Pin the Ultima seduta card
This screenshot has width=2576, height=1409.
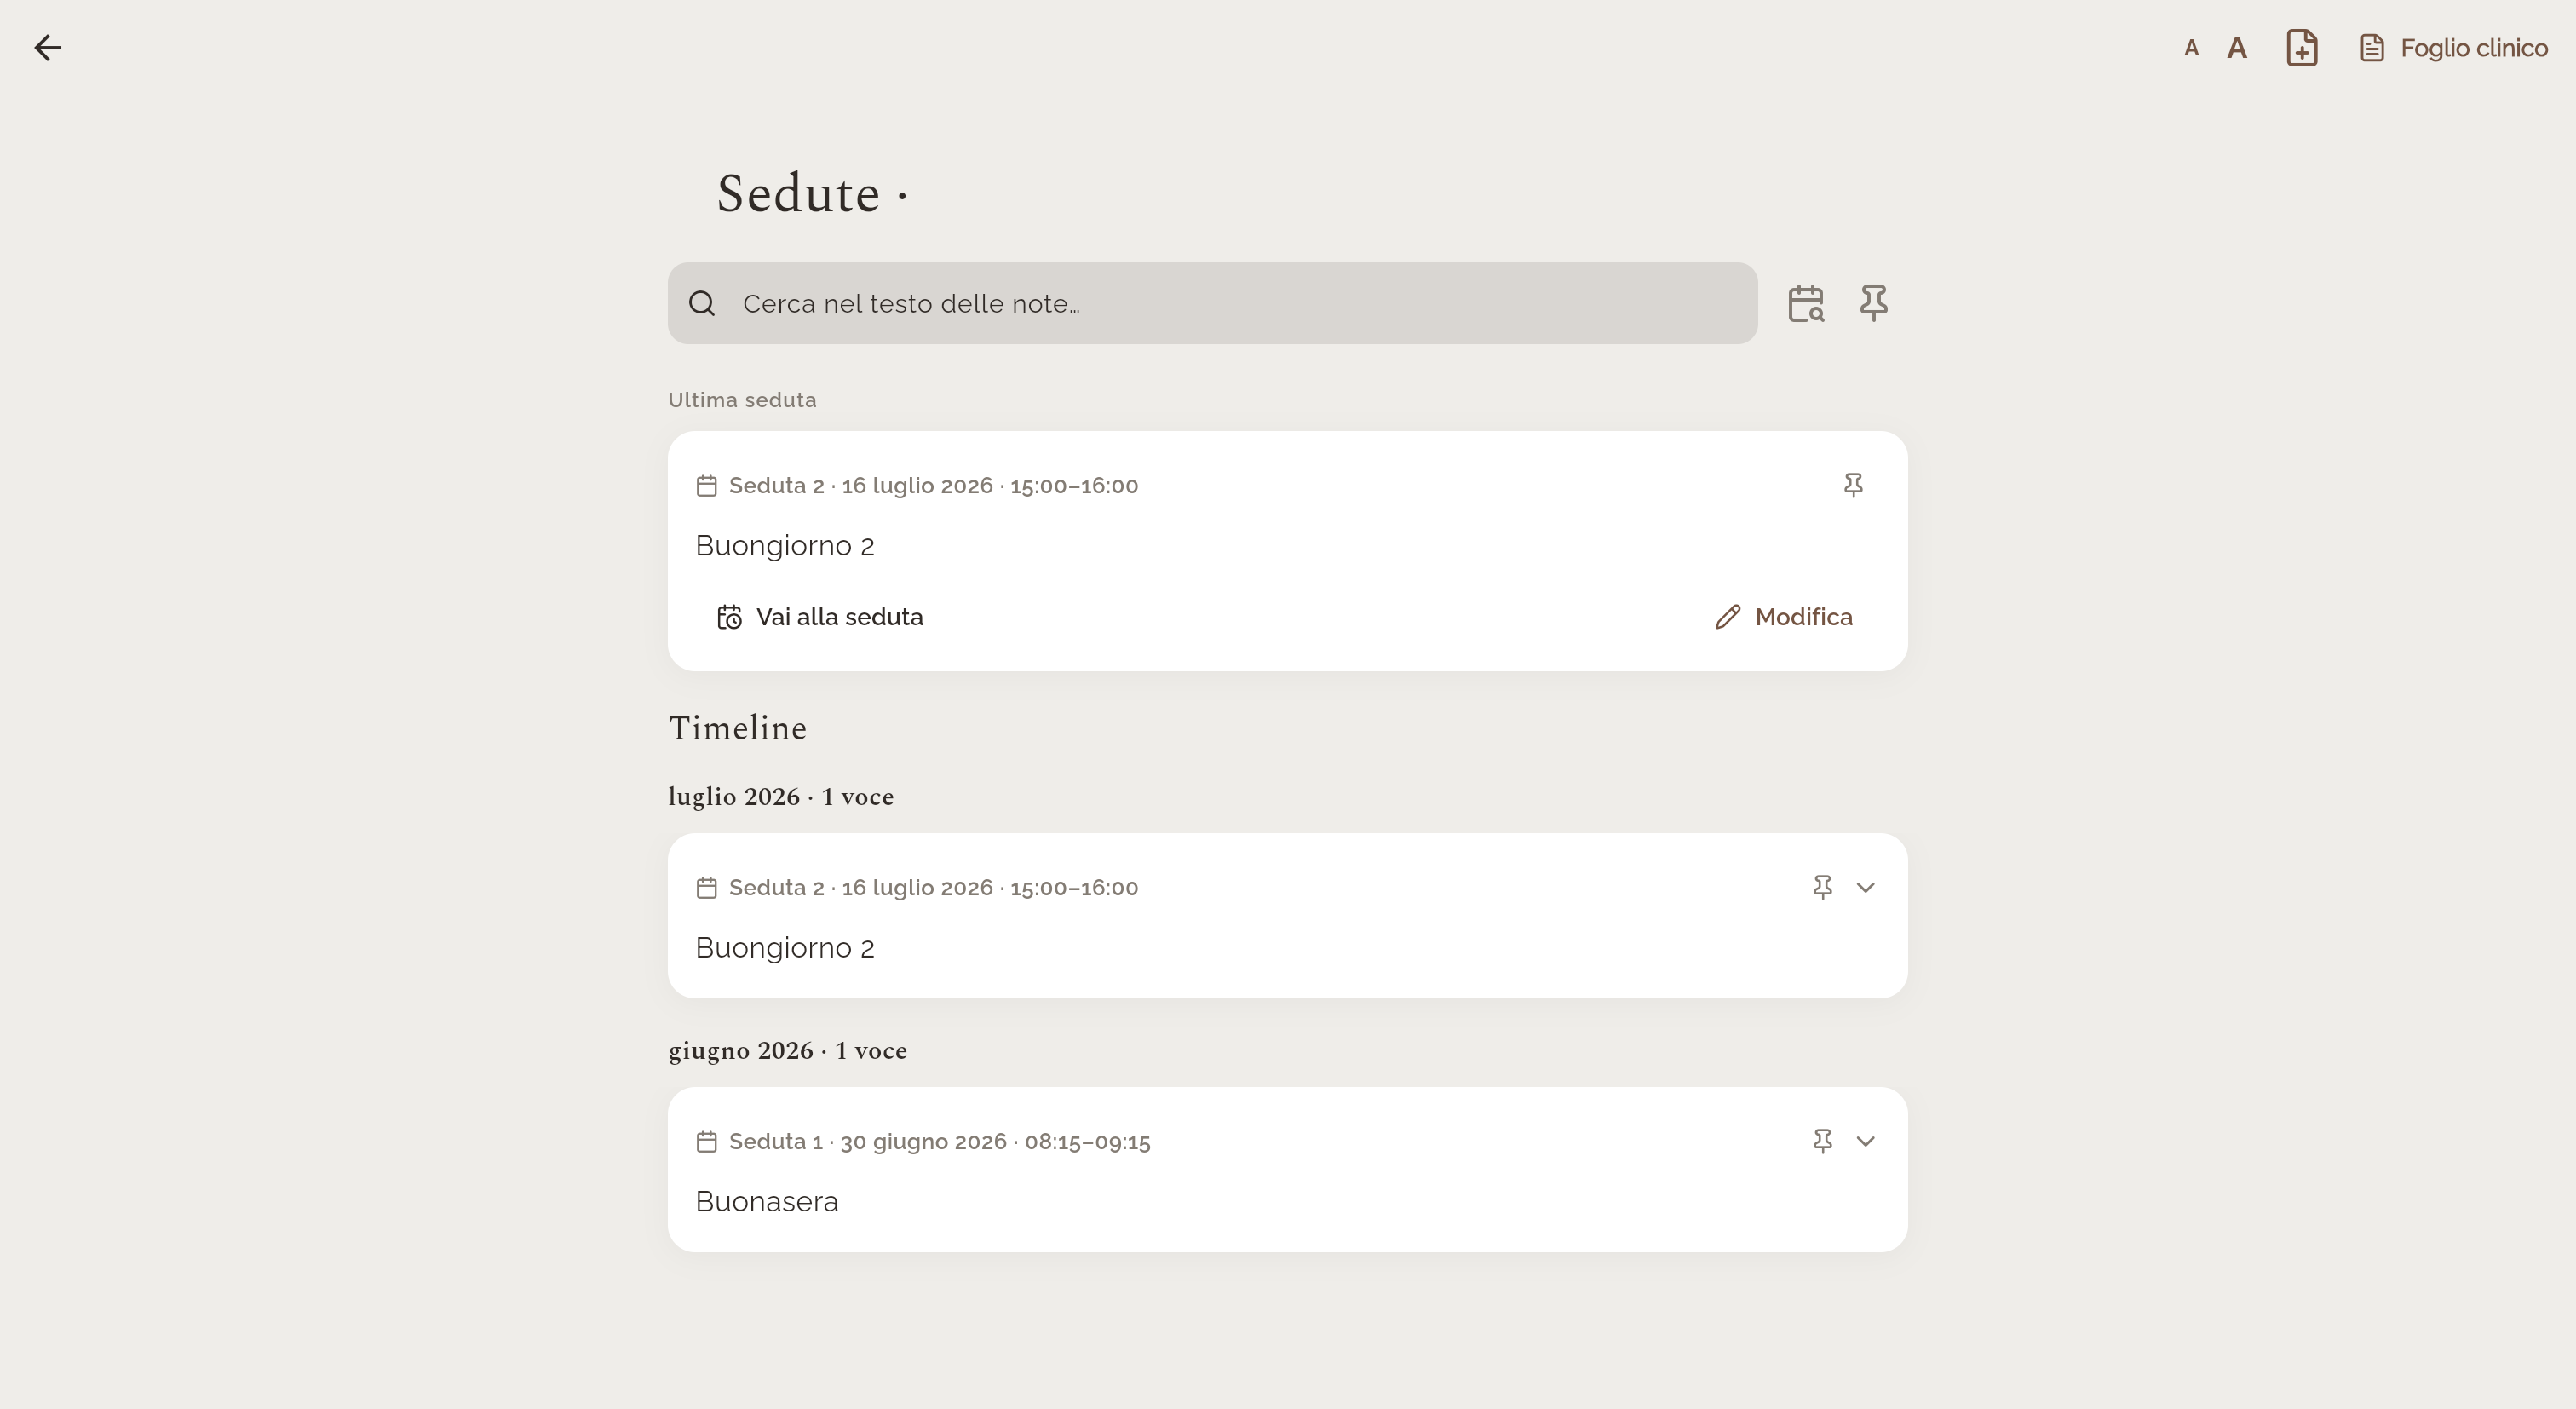[1853, 485]
